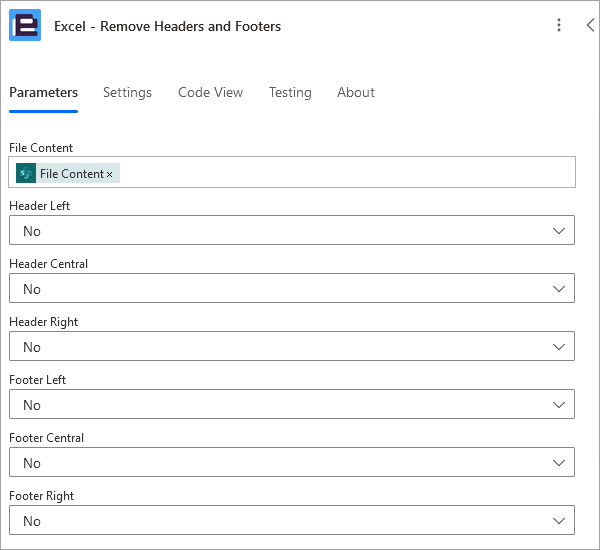This screenshot has width=600, height=550.
Task: Expand the Footer Central dropdown
Action: pyautogui.click(x=292, y=463)
